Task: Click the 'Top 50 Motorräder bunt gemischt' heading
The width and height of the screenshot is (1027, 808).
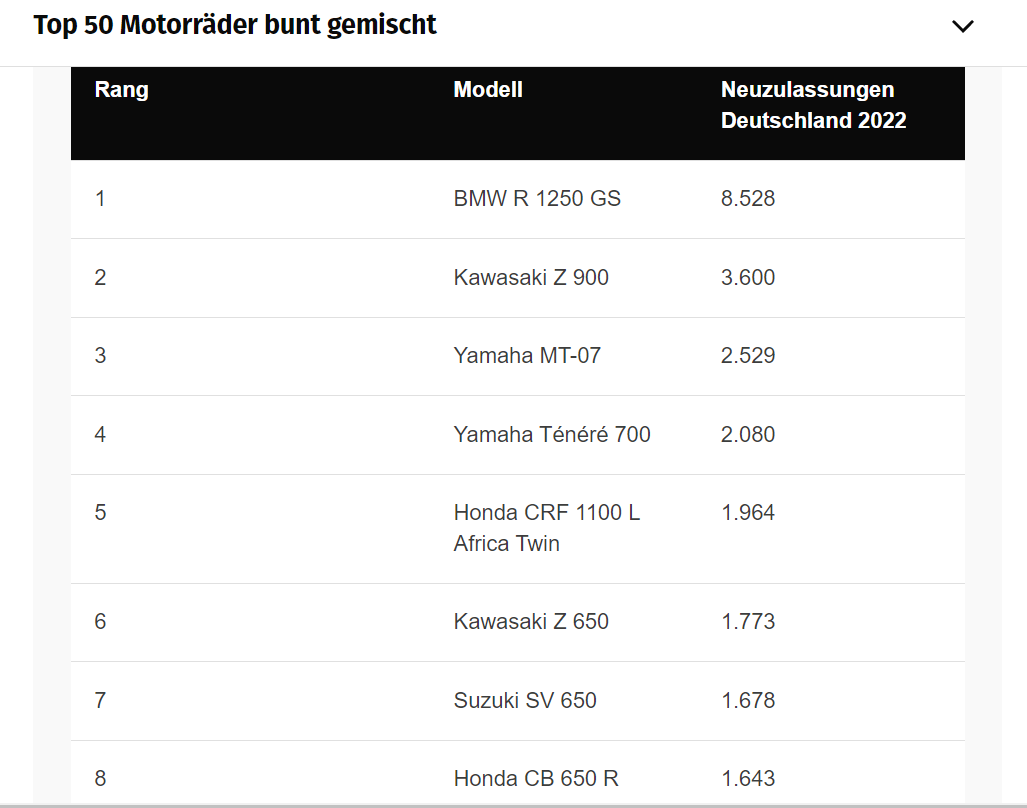Action: [x=234, y=25]
